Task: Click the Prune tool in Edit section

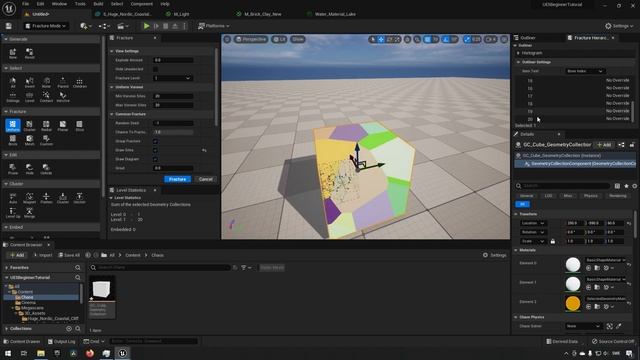Action: point(13,169)
